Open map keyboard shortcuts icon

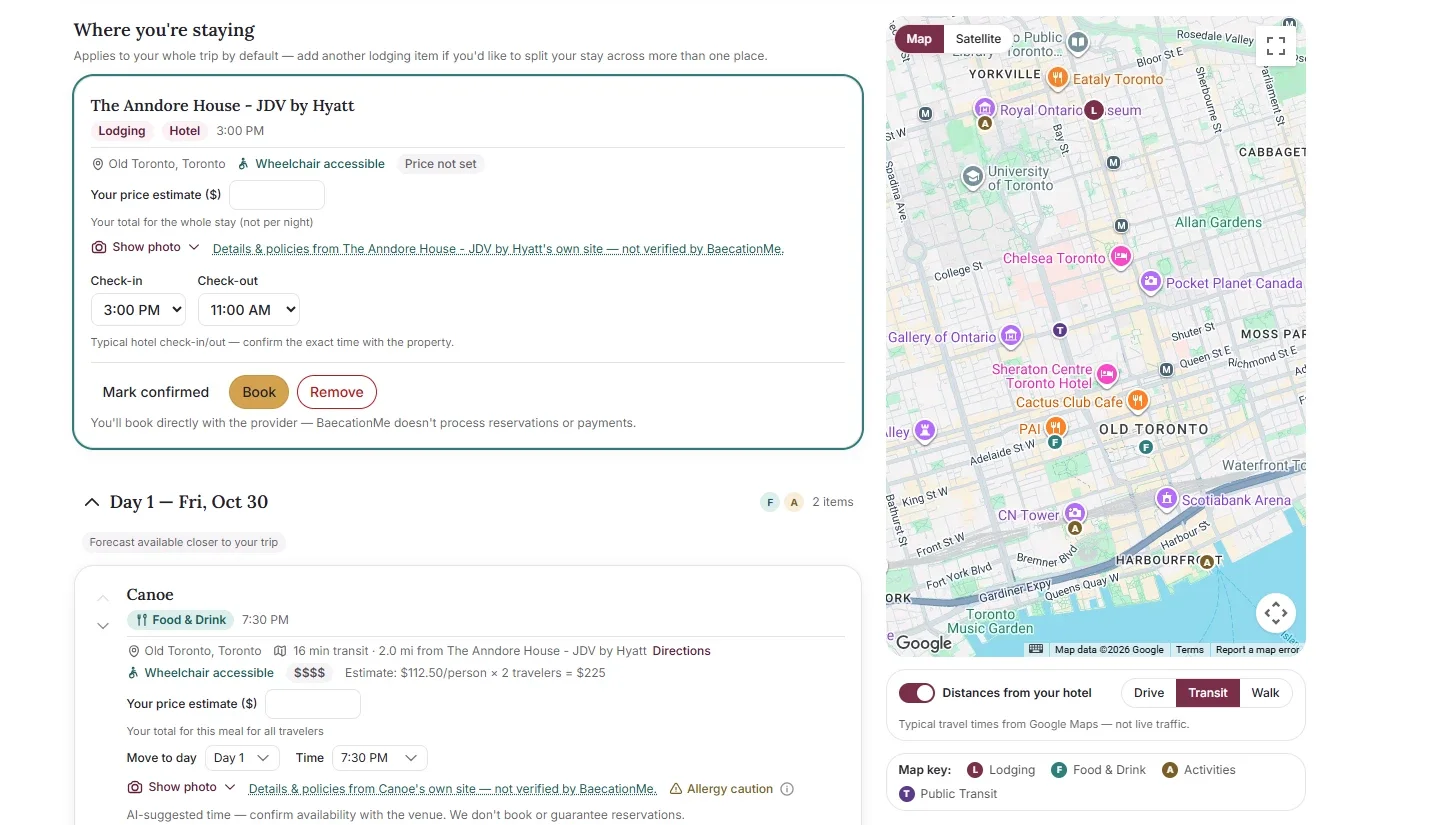tap(1036, 649)
